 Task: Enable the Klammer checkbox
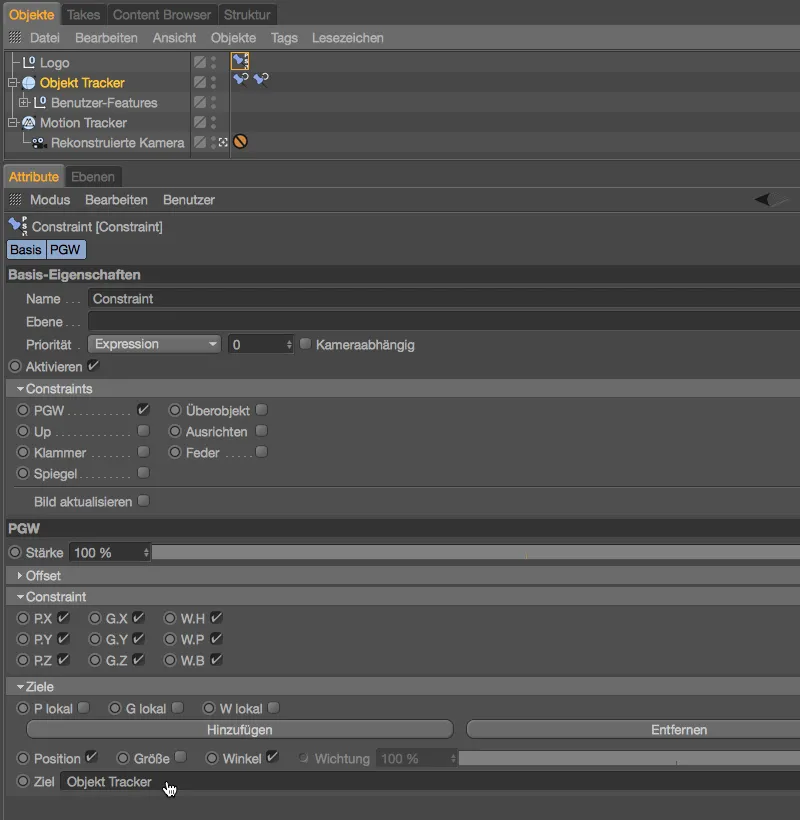tap(143, 451)
